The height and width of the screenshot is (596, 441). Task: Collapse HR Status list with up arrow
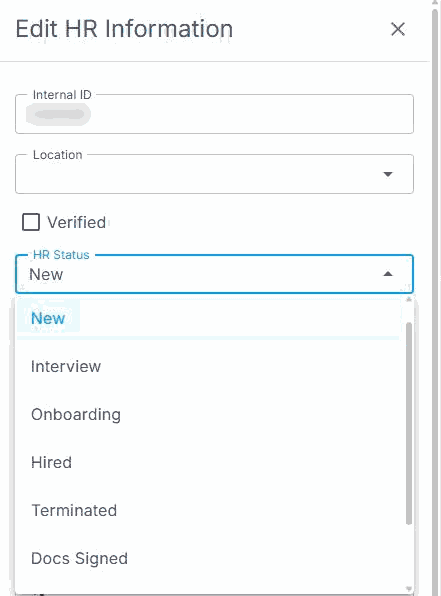(x=387, y=274)
